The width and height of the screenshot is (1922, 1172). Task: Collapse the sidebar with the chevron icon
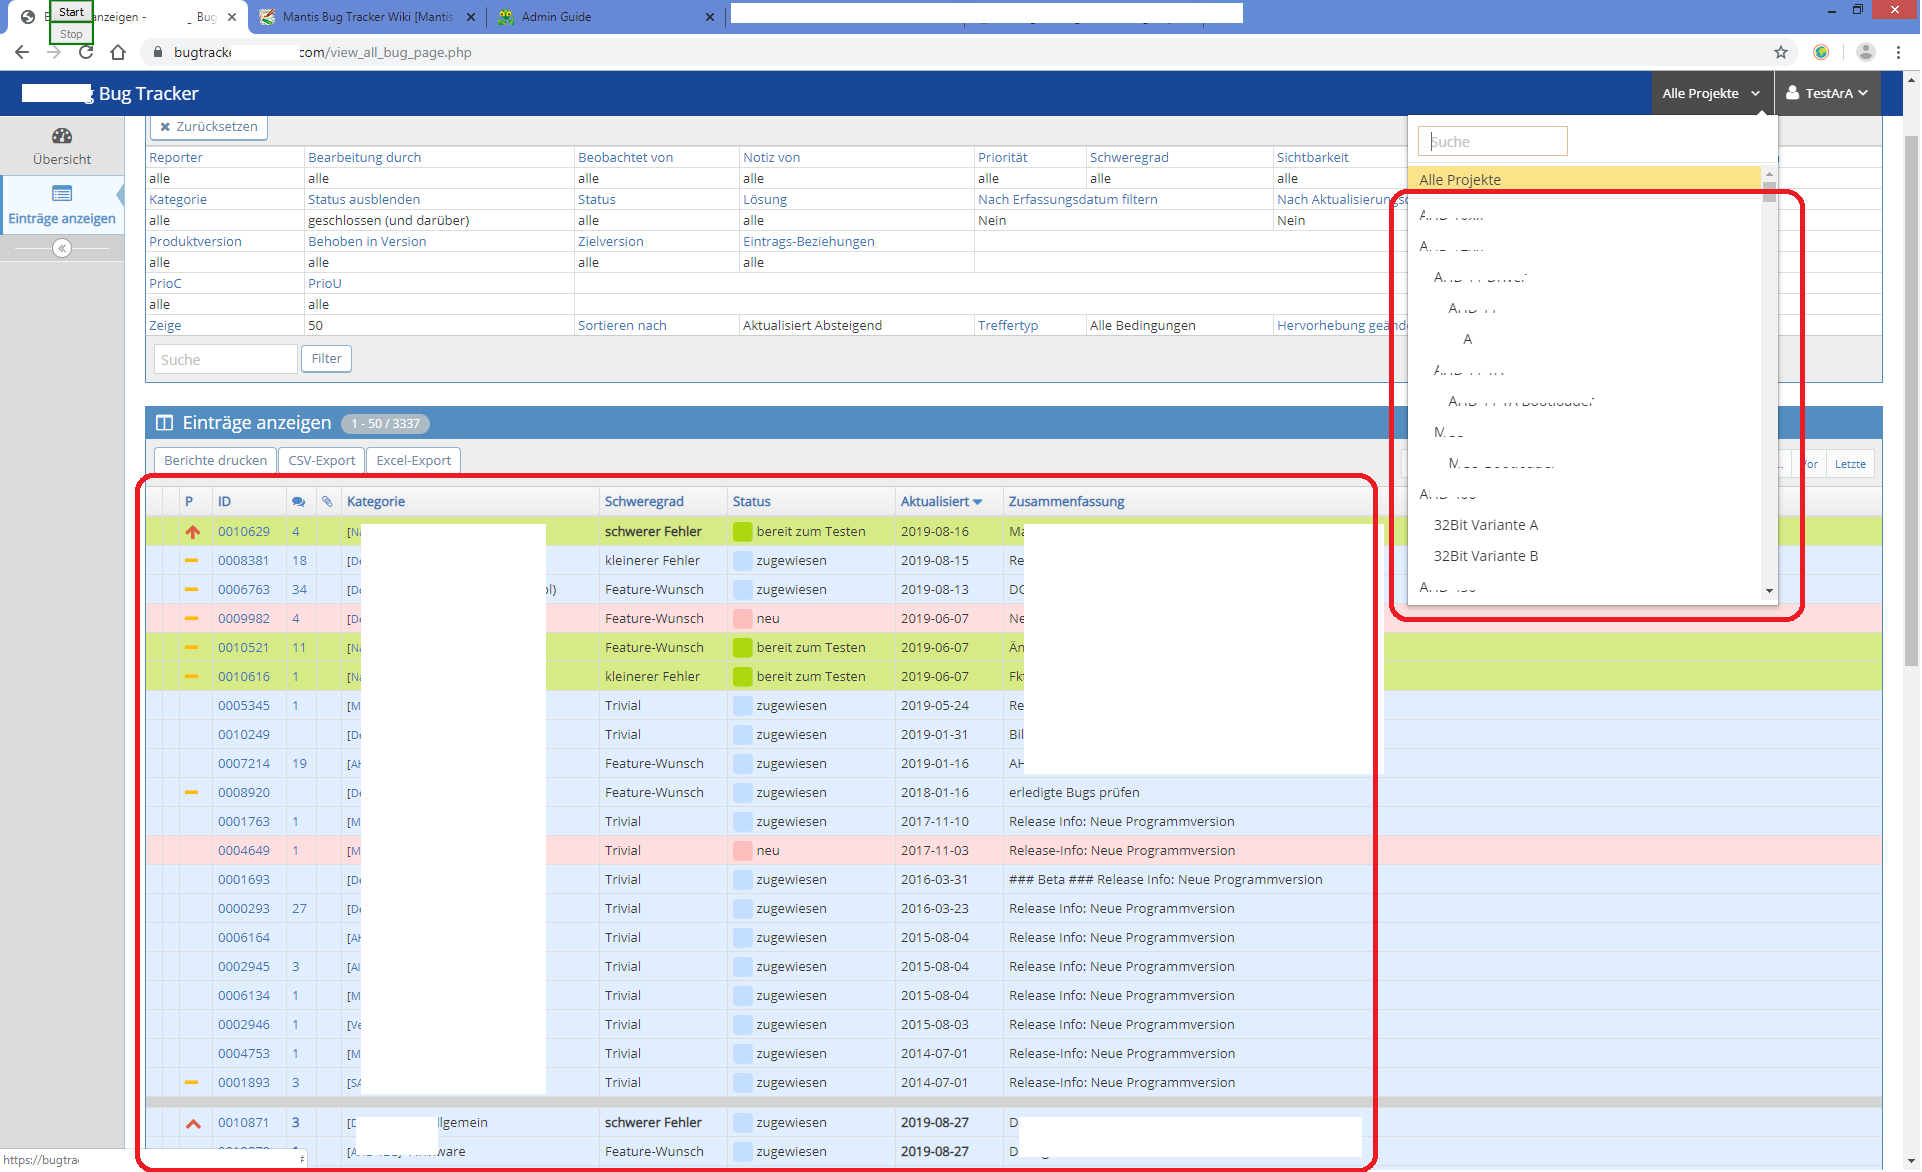62,248
